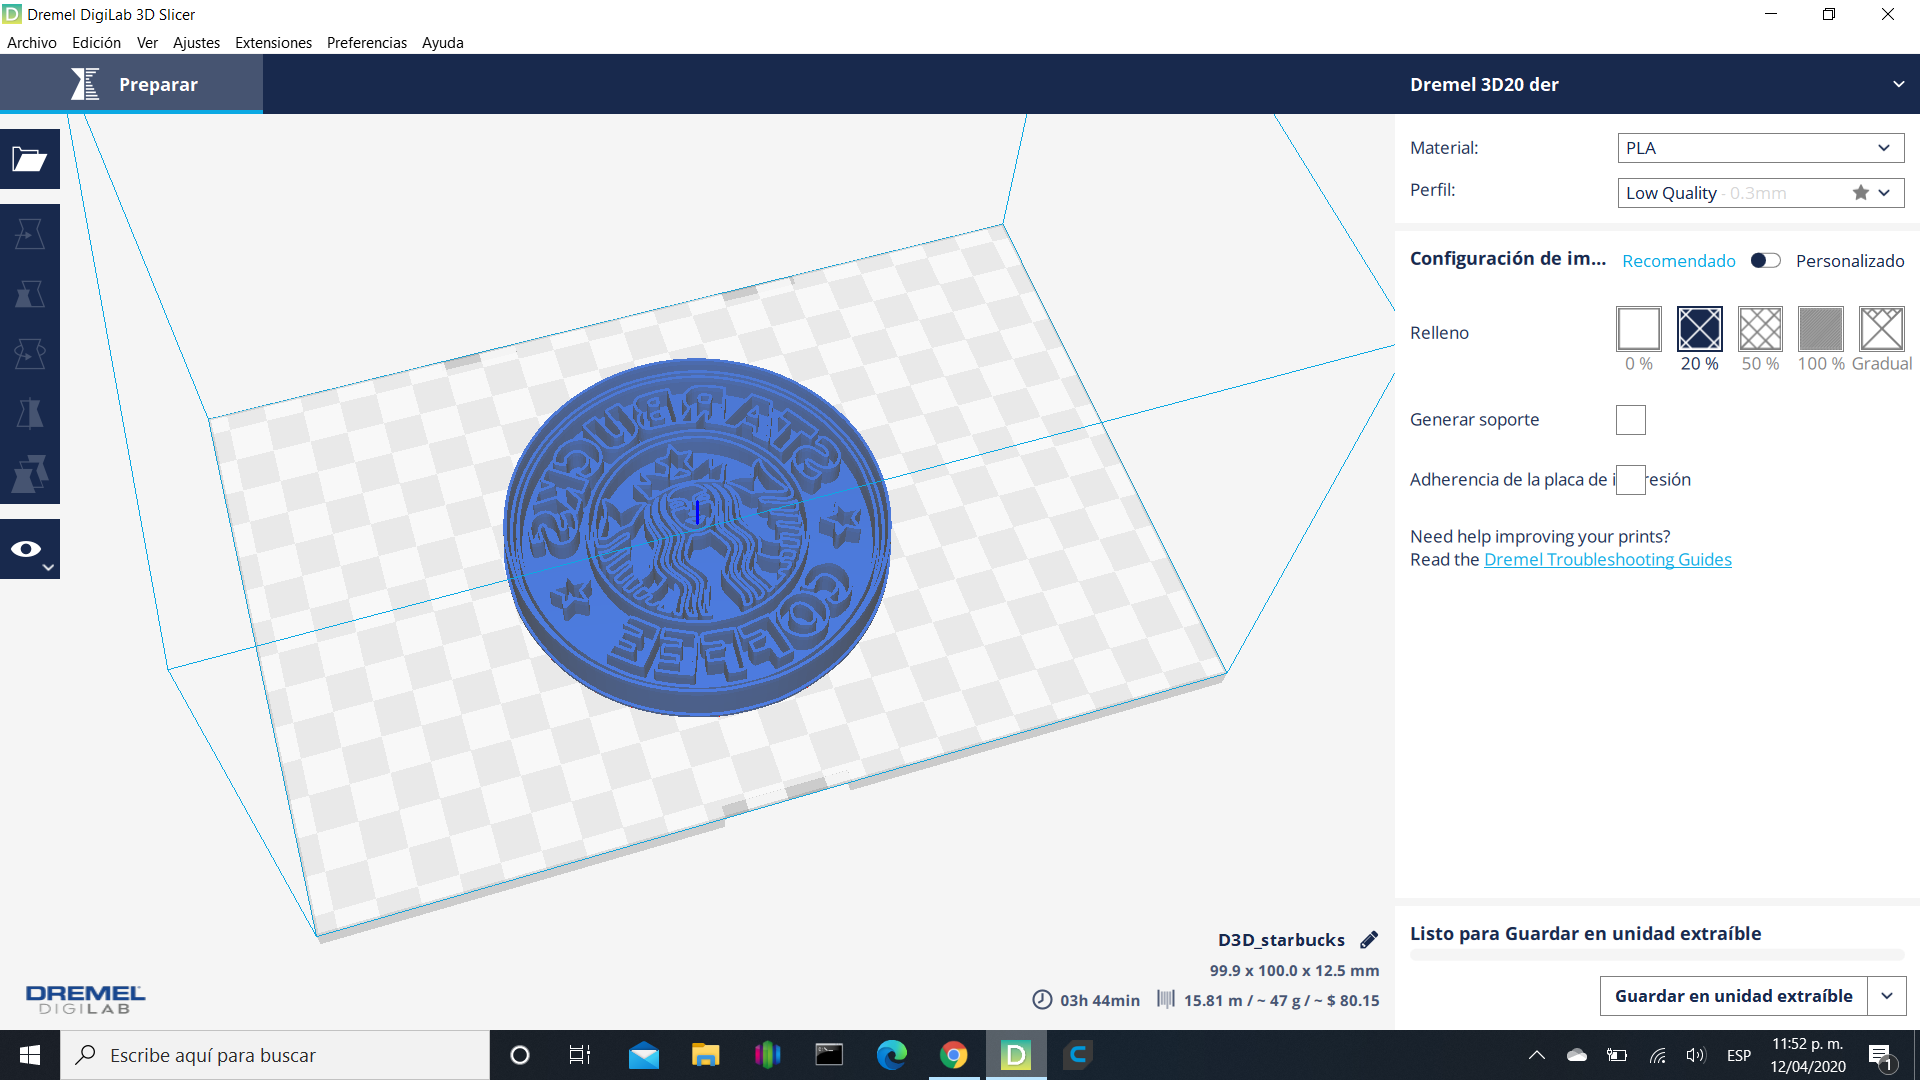The height and width of the screenshot is (1080, 1920).
Task: Open the Archivo menu
Action: pos(32,43)
